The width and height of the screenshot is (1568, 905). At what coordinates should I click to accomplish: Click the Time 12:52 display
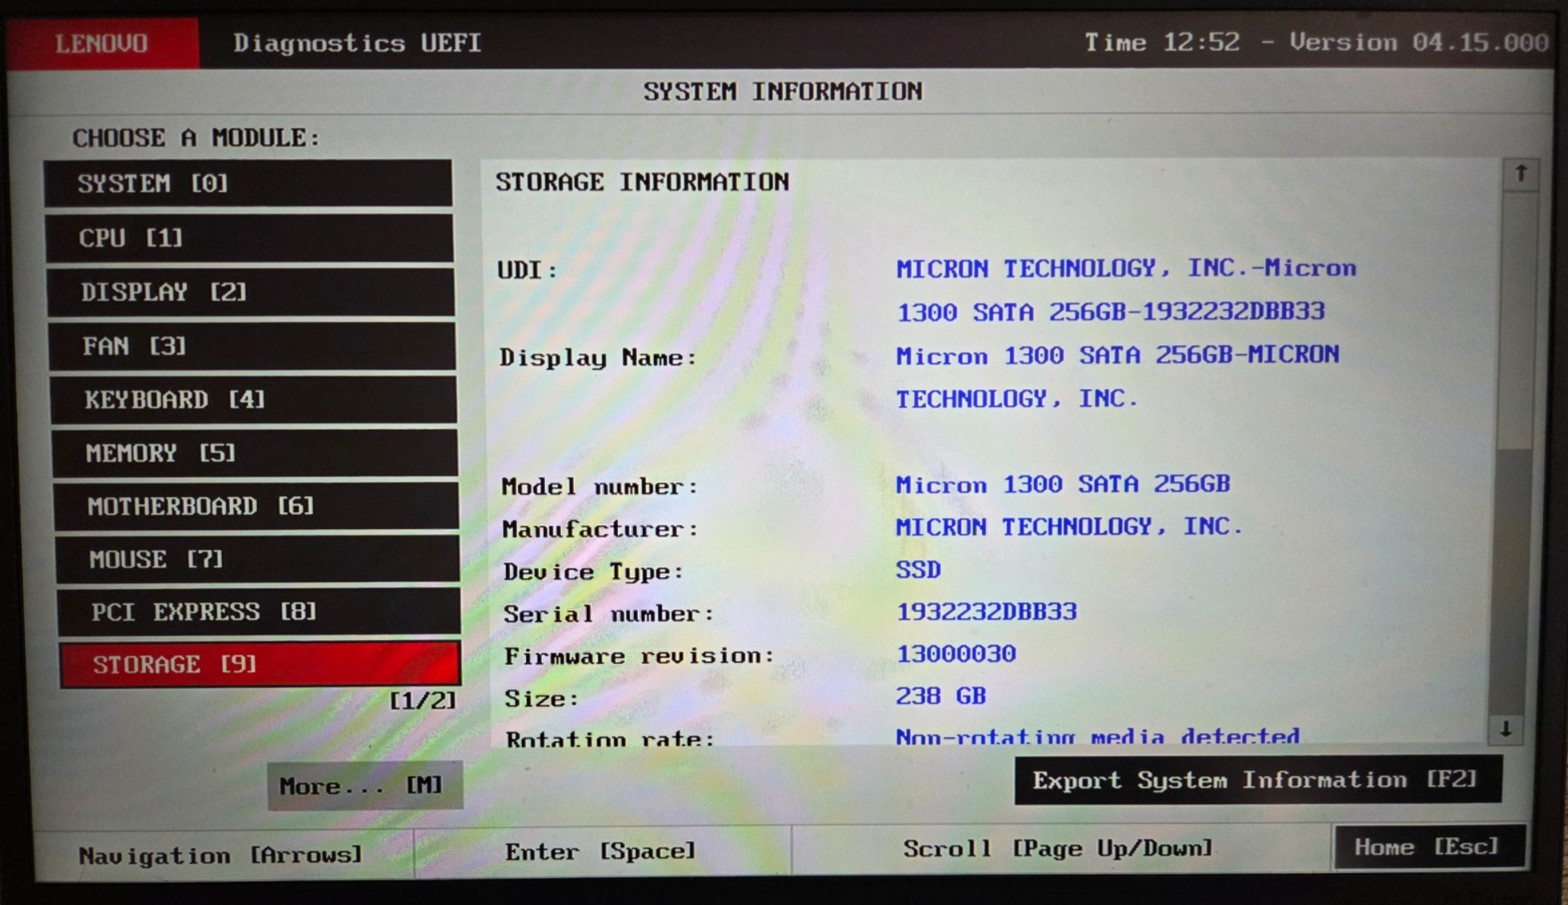(x=1162, y=42)
